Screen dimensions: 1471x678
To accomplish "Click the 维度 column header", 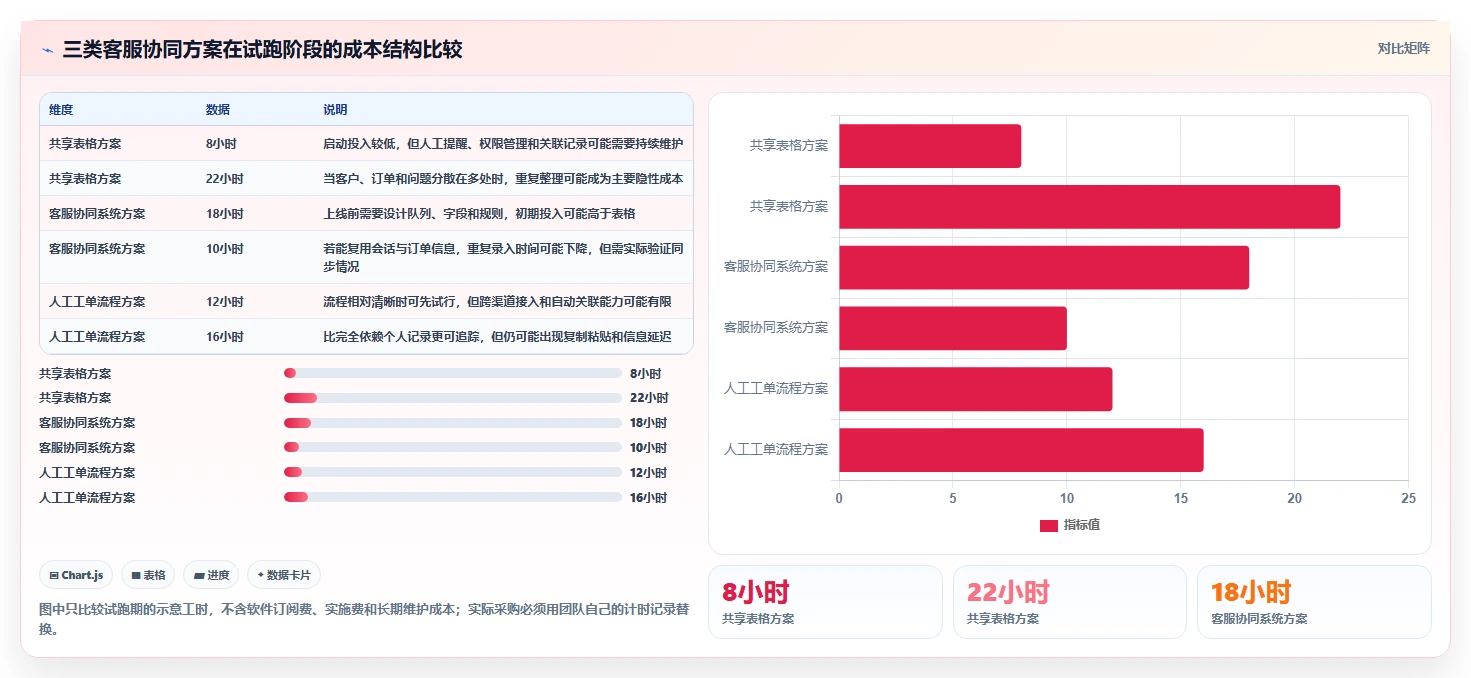I will point(61,110).
